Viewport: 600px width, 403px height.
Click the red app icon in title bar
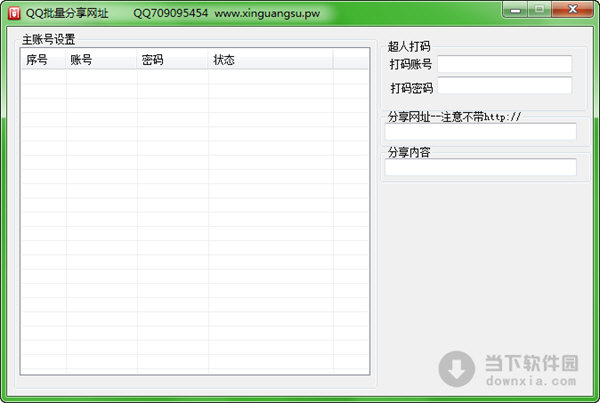point(14,13)
